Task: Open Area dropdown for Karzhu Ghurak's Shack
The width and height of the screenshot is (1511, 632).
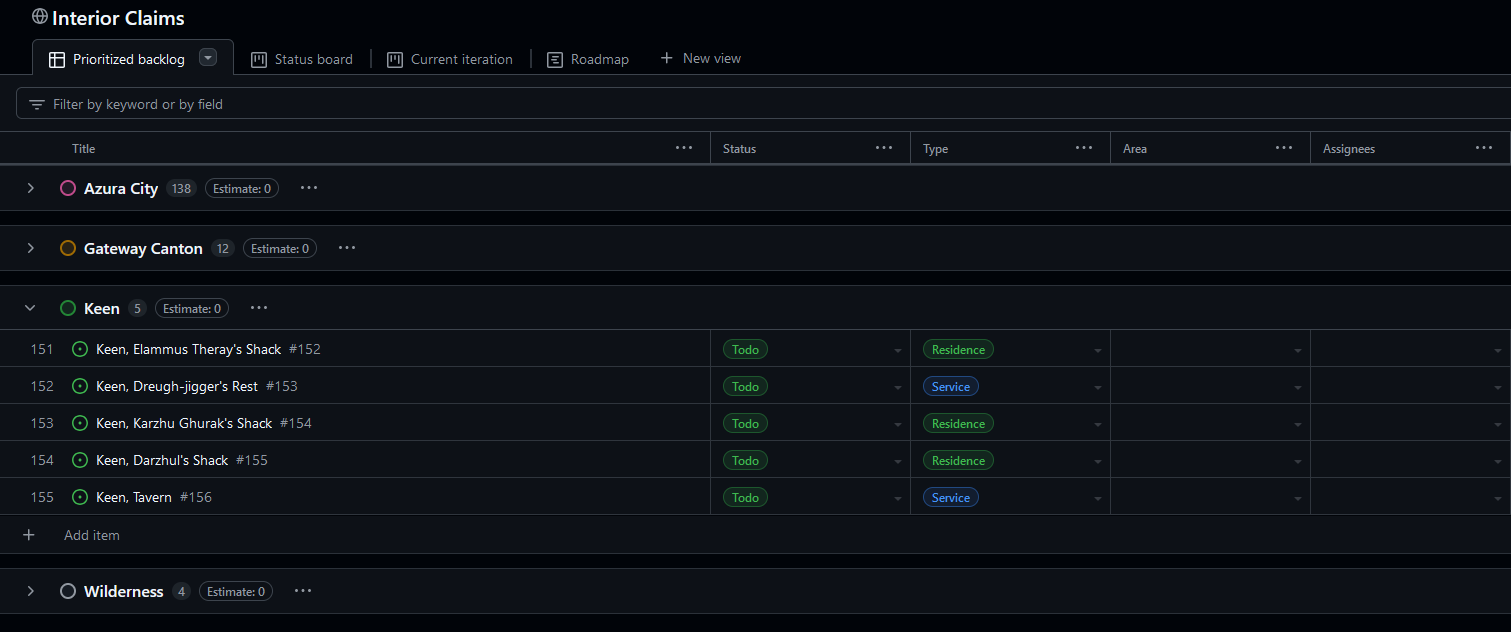Action: (x=1298, y=424)
